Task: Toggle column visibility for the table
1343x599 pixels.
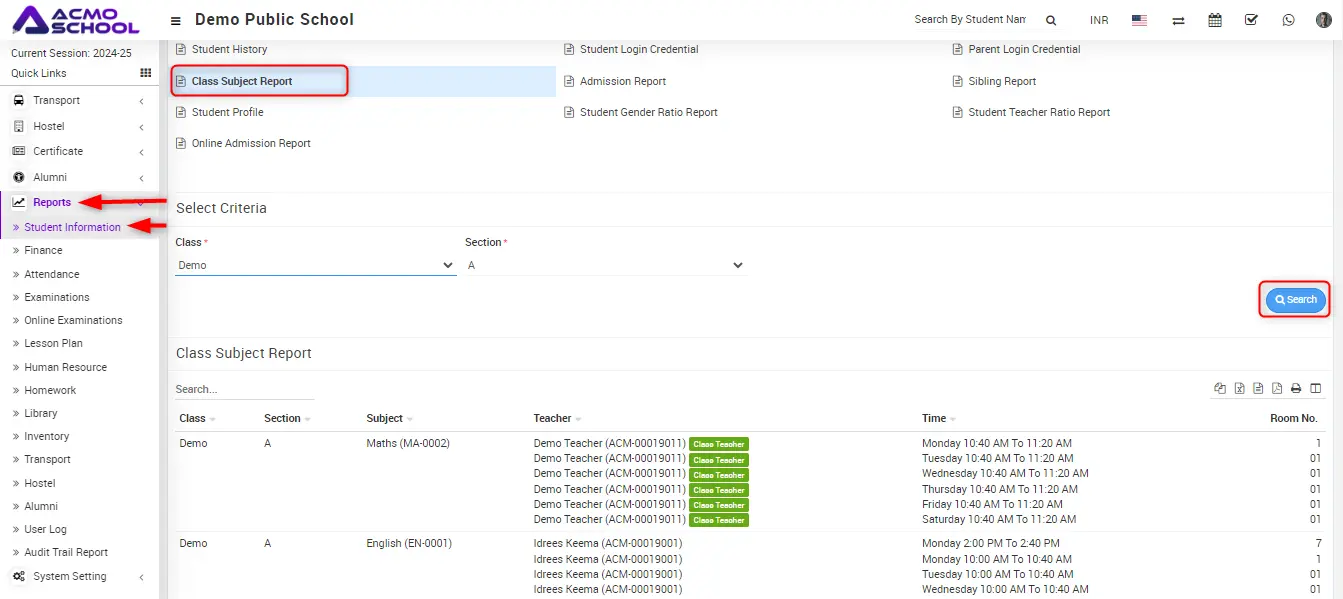Action: (1316, 389)
